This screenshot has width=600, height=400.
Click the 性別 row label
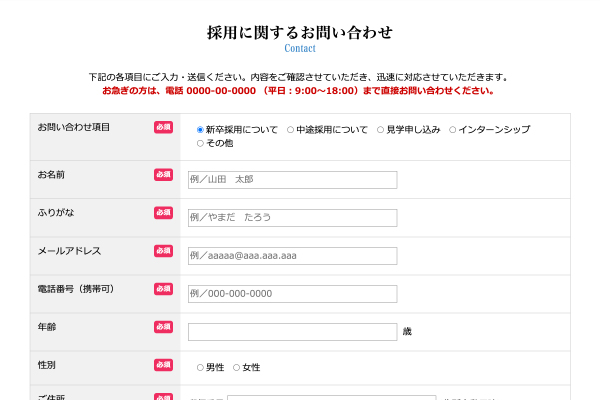coord(46,365)
